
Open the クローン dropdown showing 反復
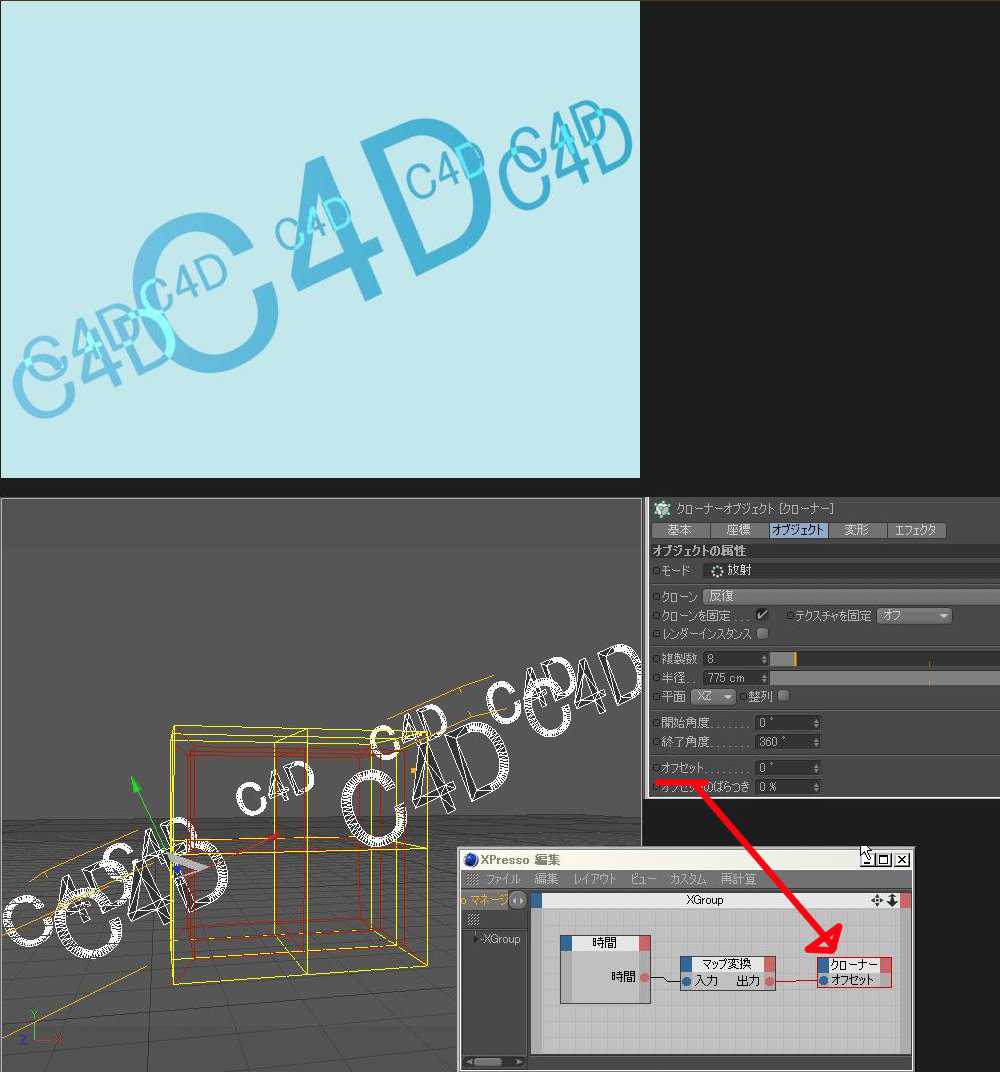click(x=851, y=596)
